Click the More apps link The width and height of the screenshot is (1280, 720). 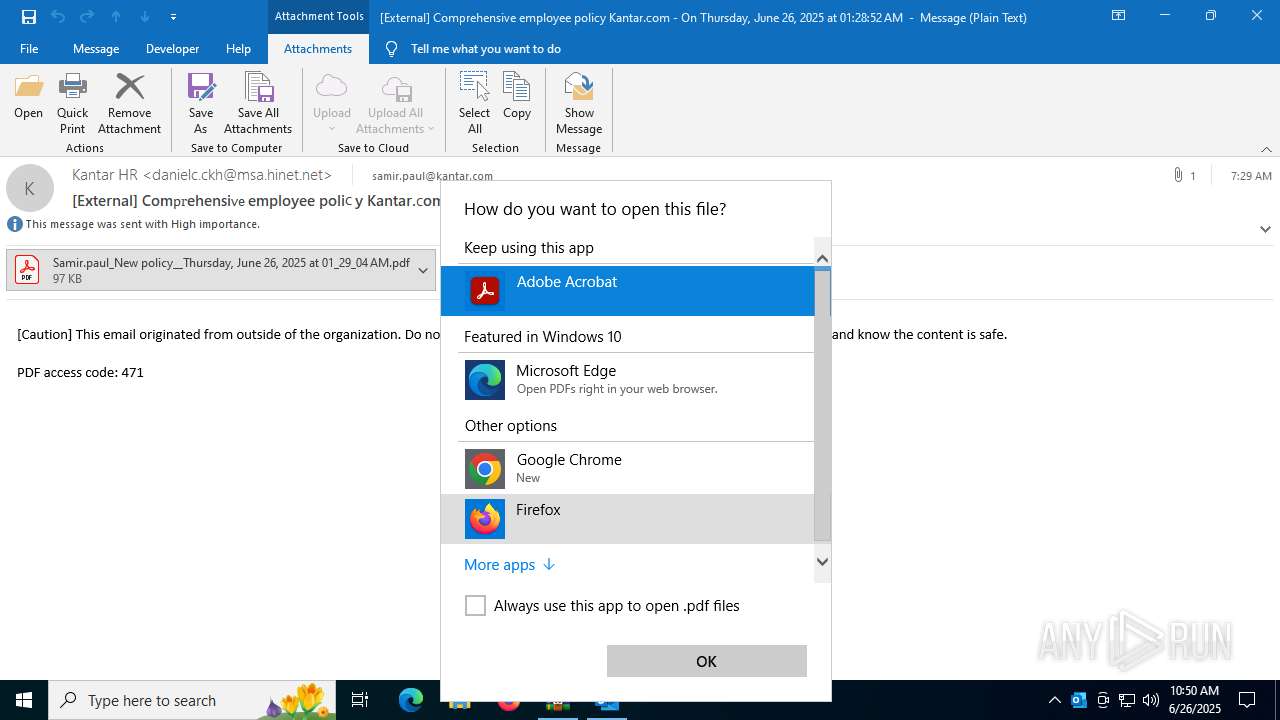tap(509, 565)
